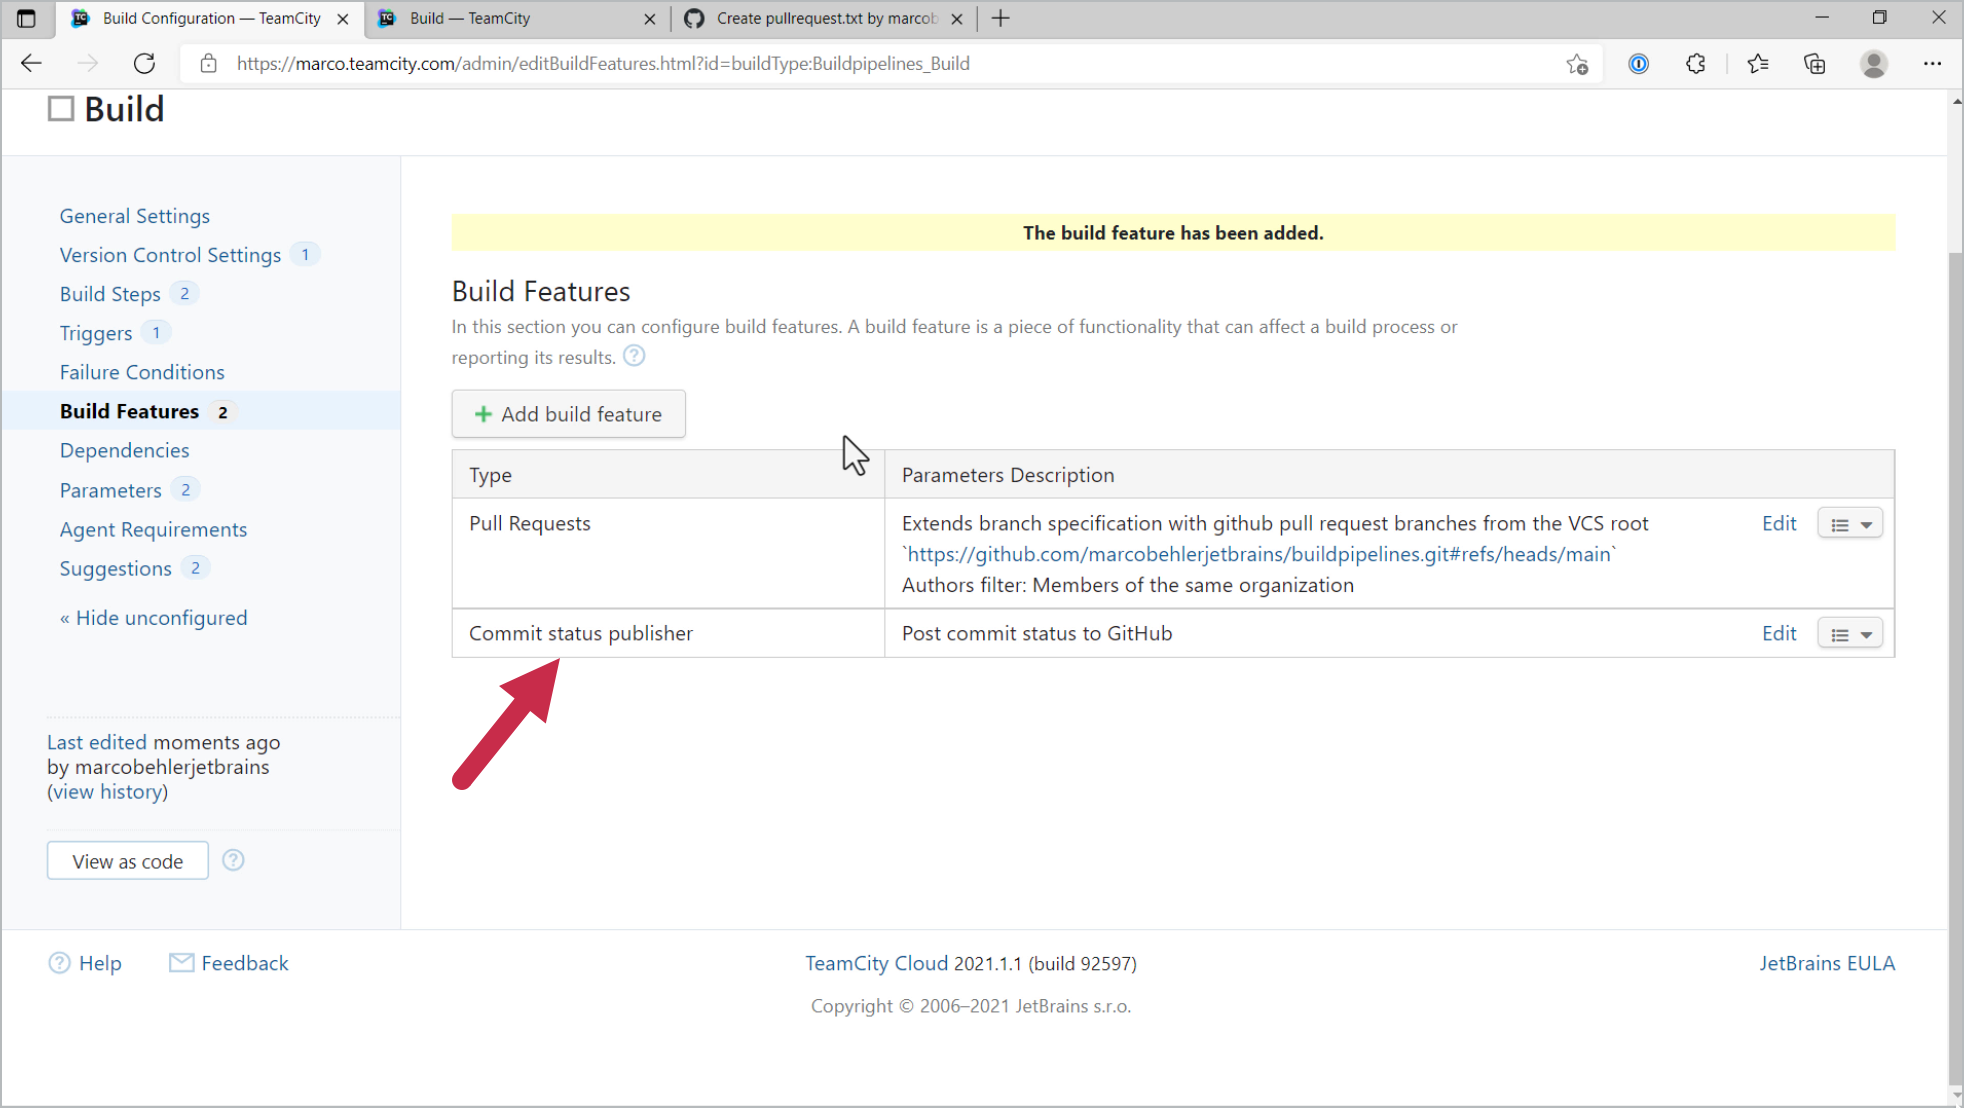1964x1108 pixels.
Task: Click the help icon next to View as code
Action: point(233,860)
